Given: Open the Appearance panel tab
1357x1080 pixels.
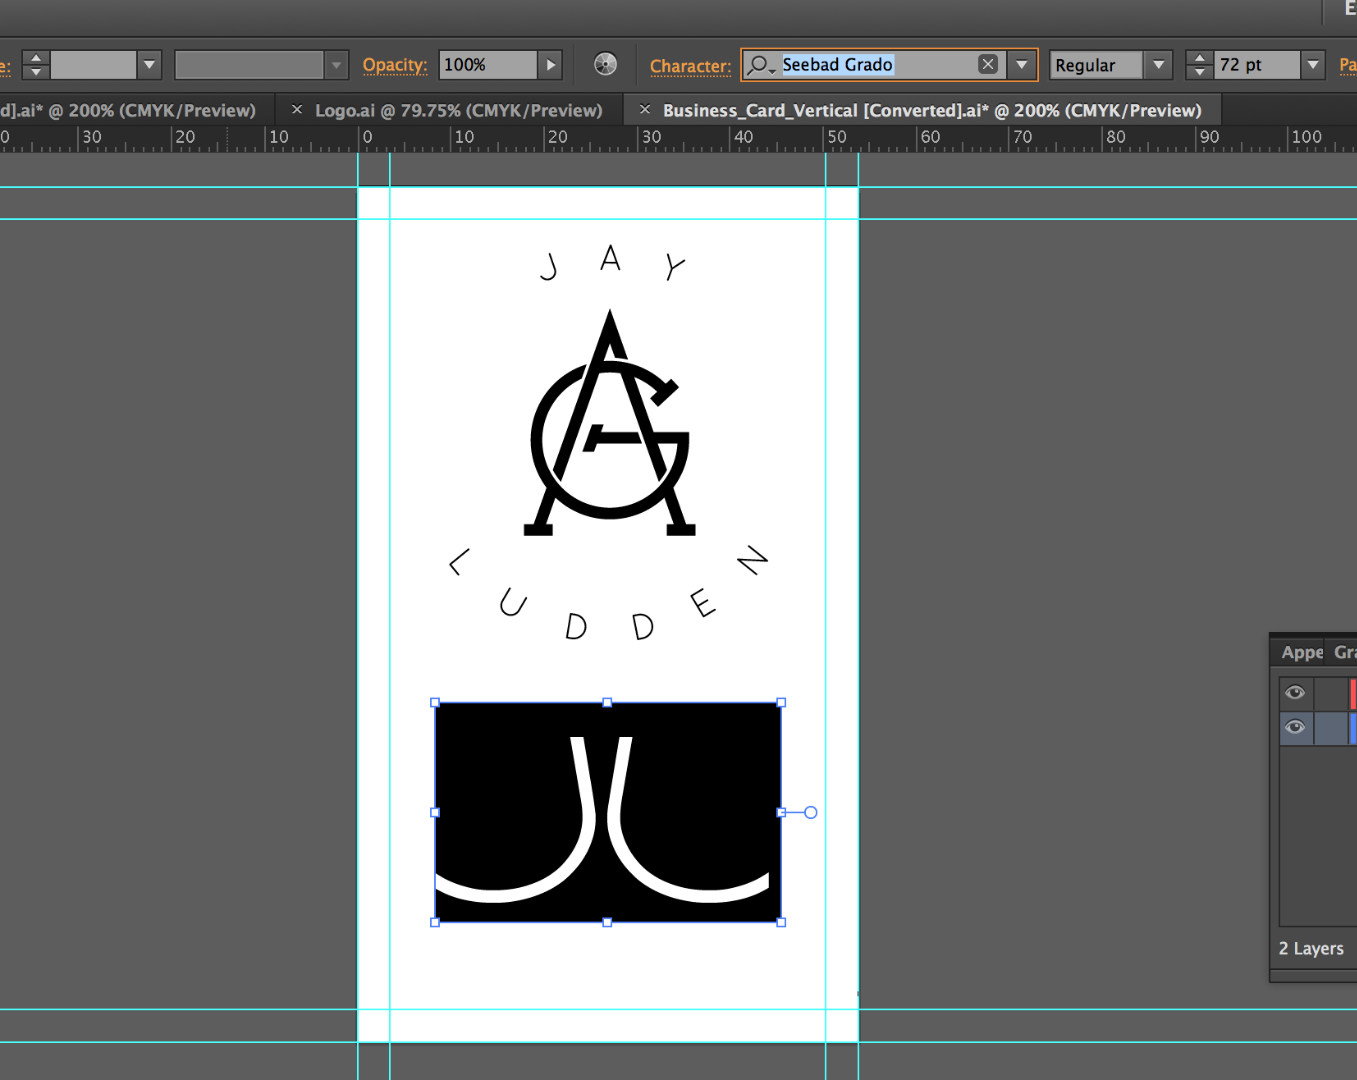Looking at the screenshot, I should click(x=1302, y=652).
